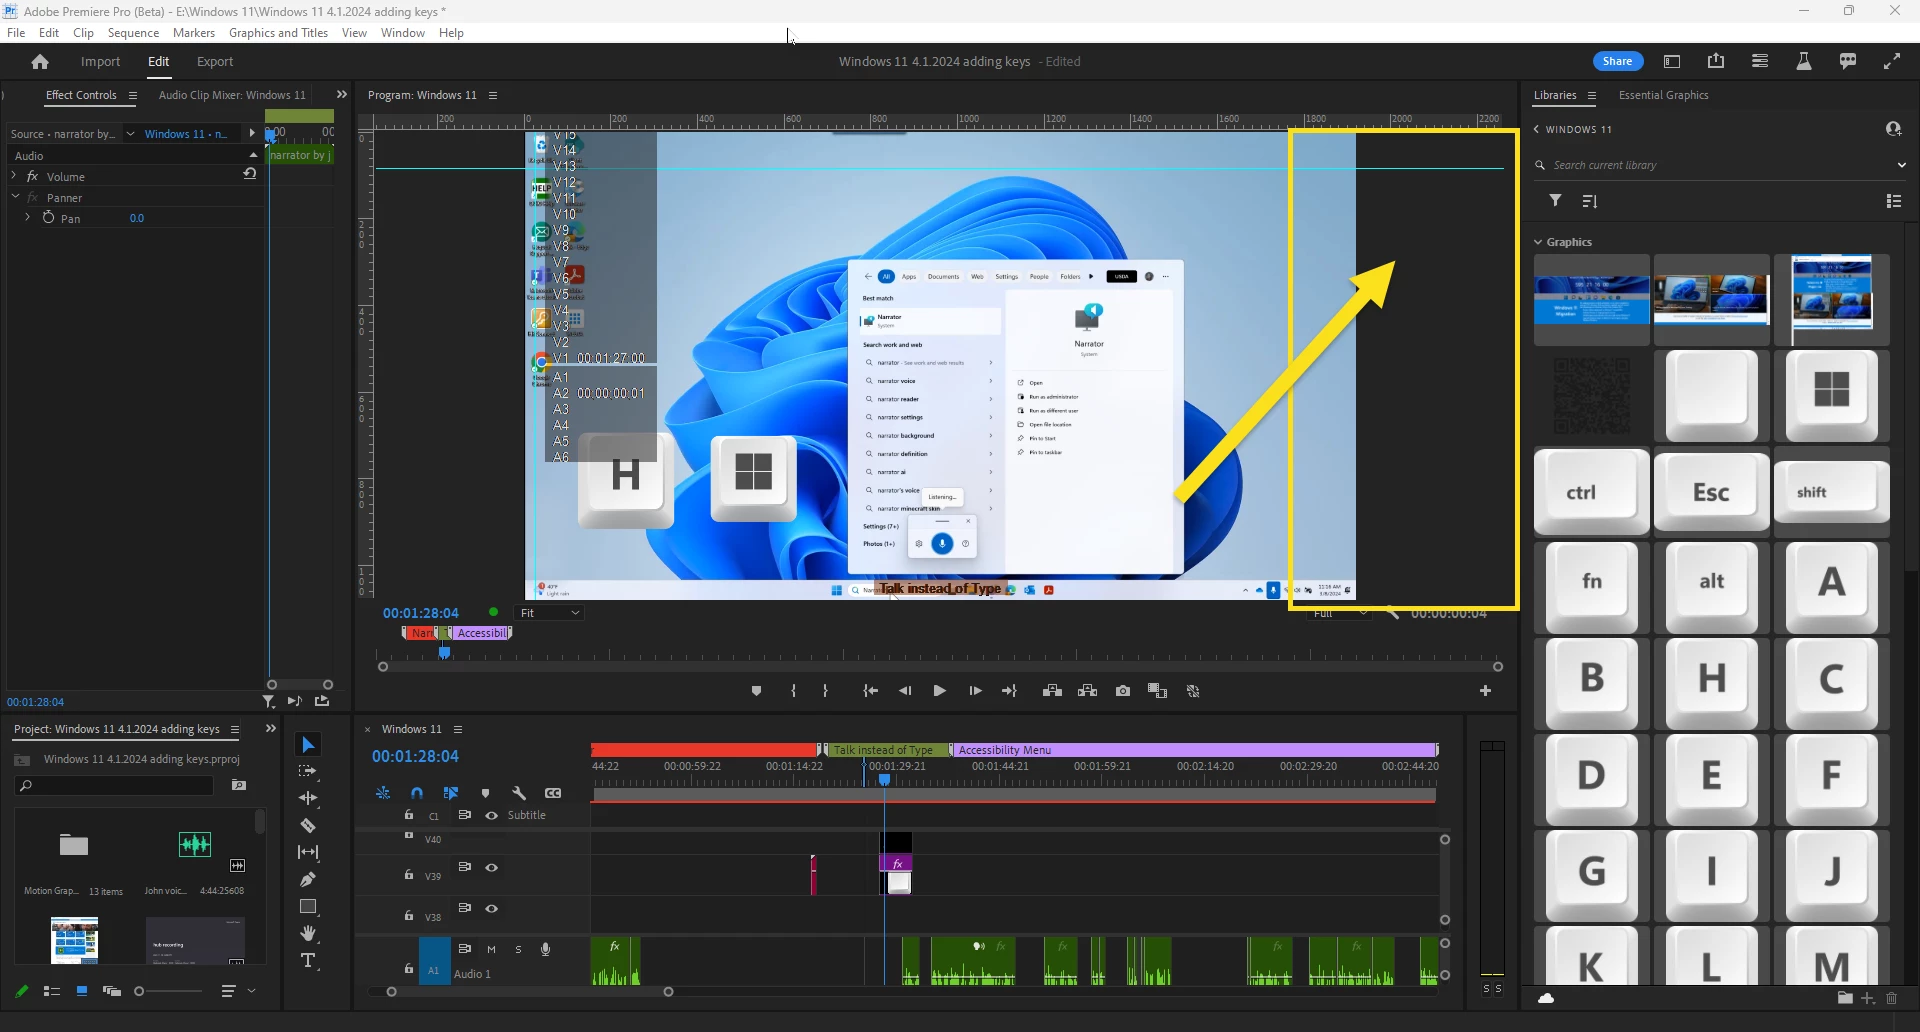Step back one frame
1920x1032 pixels.
pyautogui.click(x=905, y=691)
